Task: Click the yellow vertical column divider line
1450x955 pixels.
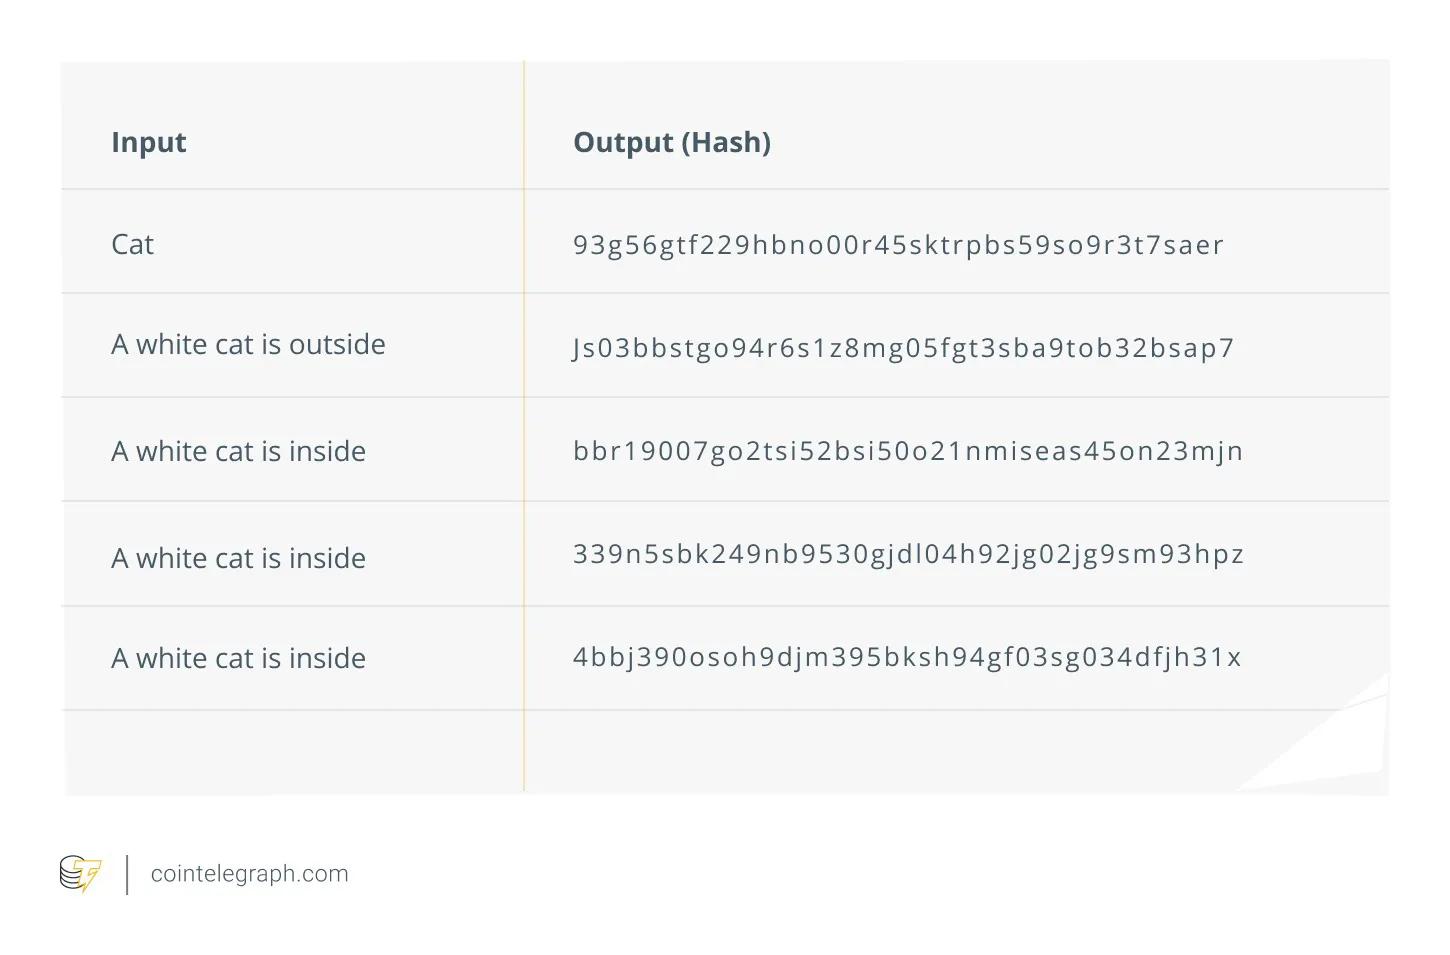Action: [x=524, y=426]
